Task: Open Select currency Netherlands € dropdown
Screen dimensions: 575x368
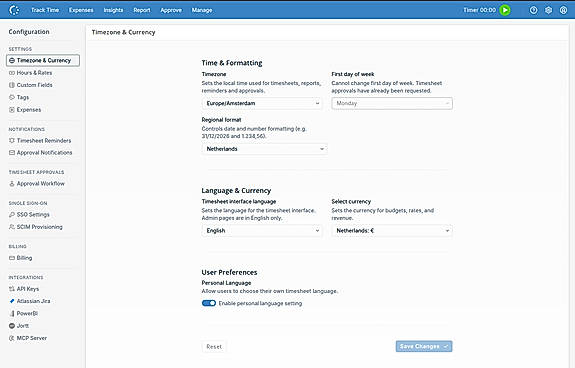Action: click(392, 231)
